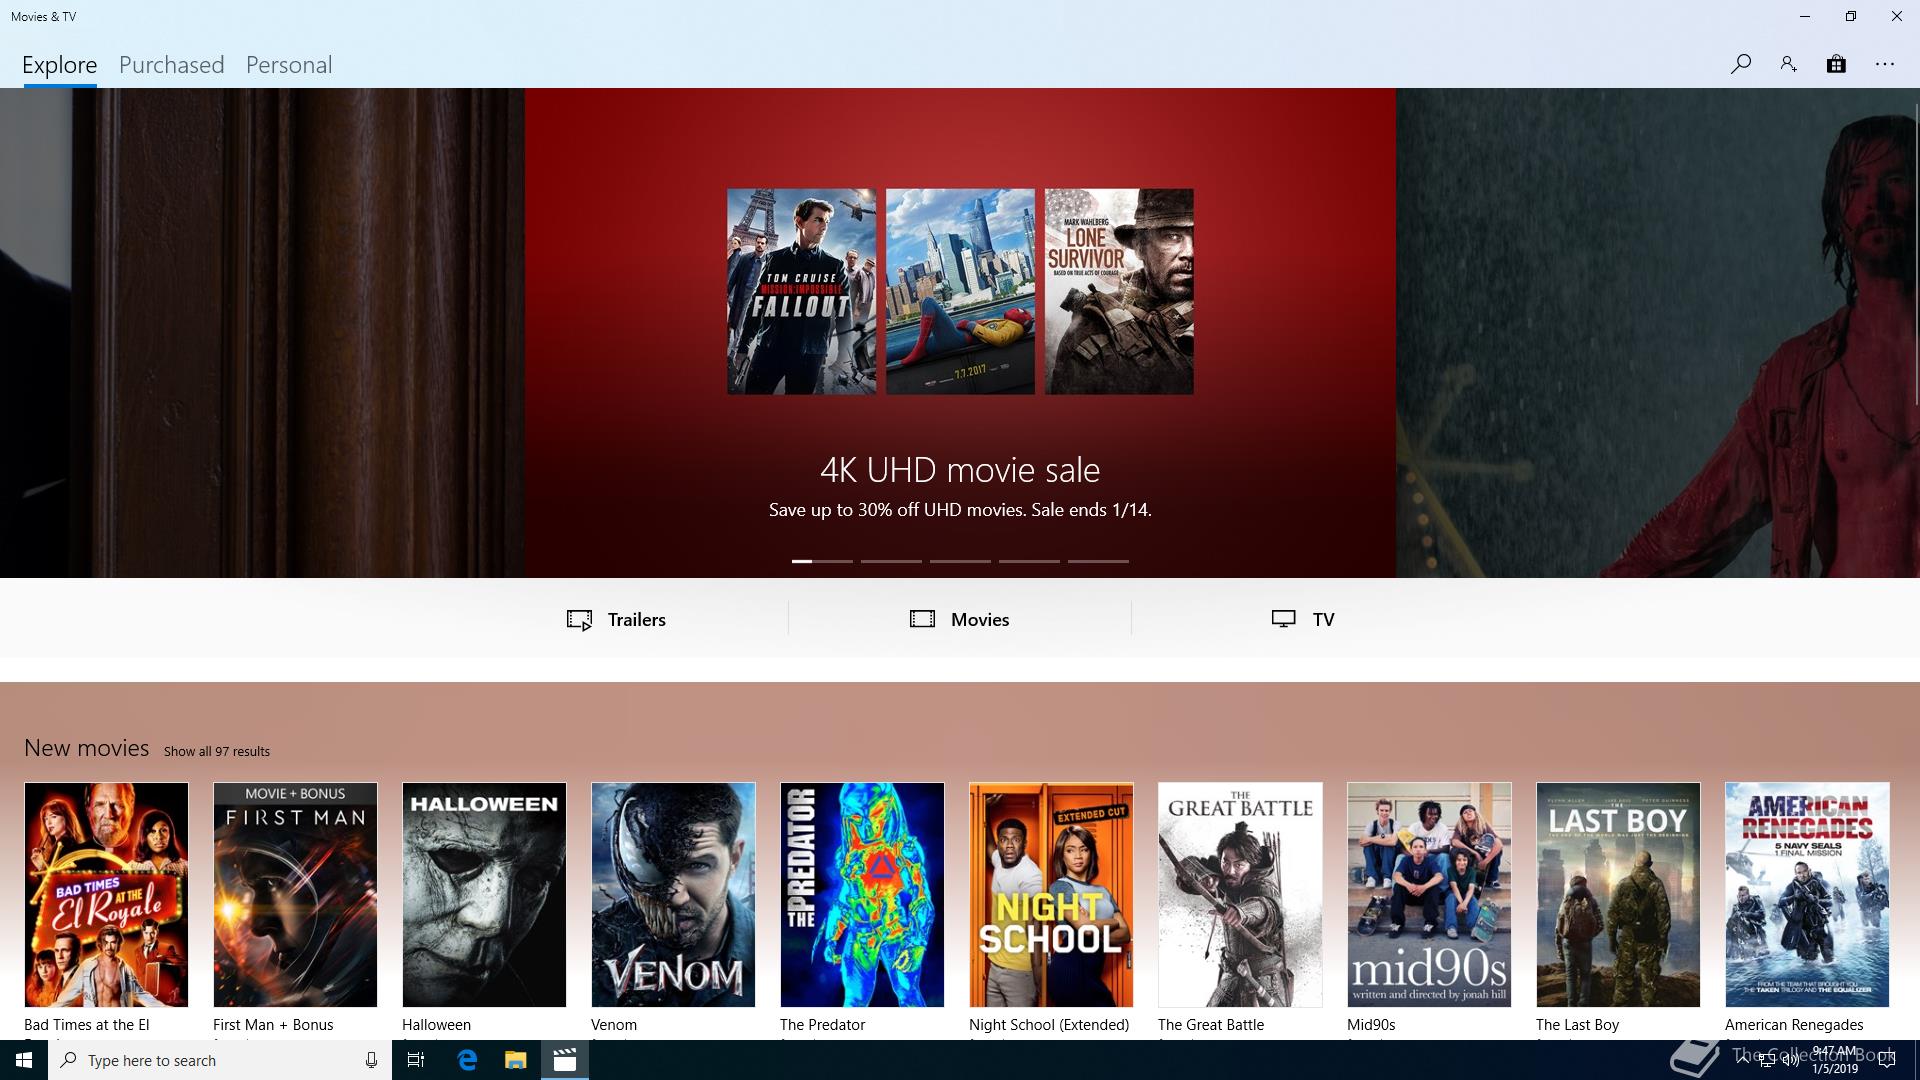Click The Great Battle title text

[x=1211, y=1025]
